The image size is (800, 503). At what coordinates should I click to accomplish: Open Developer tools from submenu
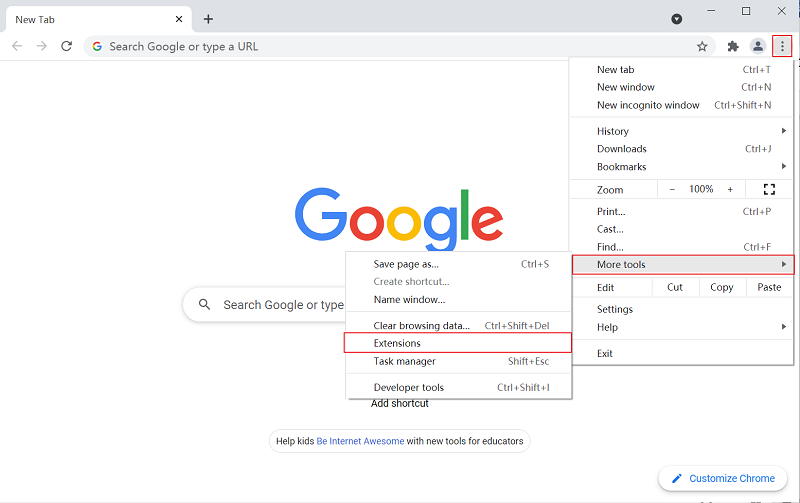coord(458,387)
